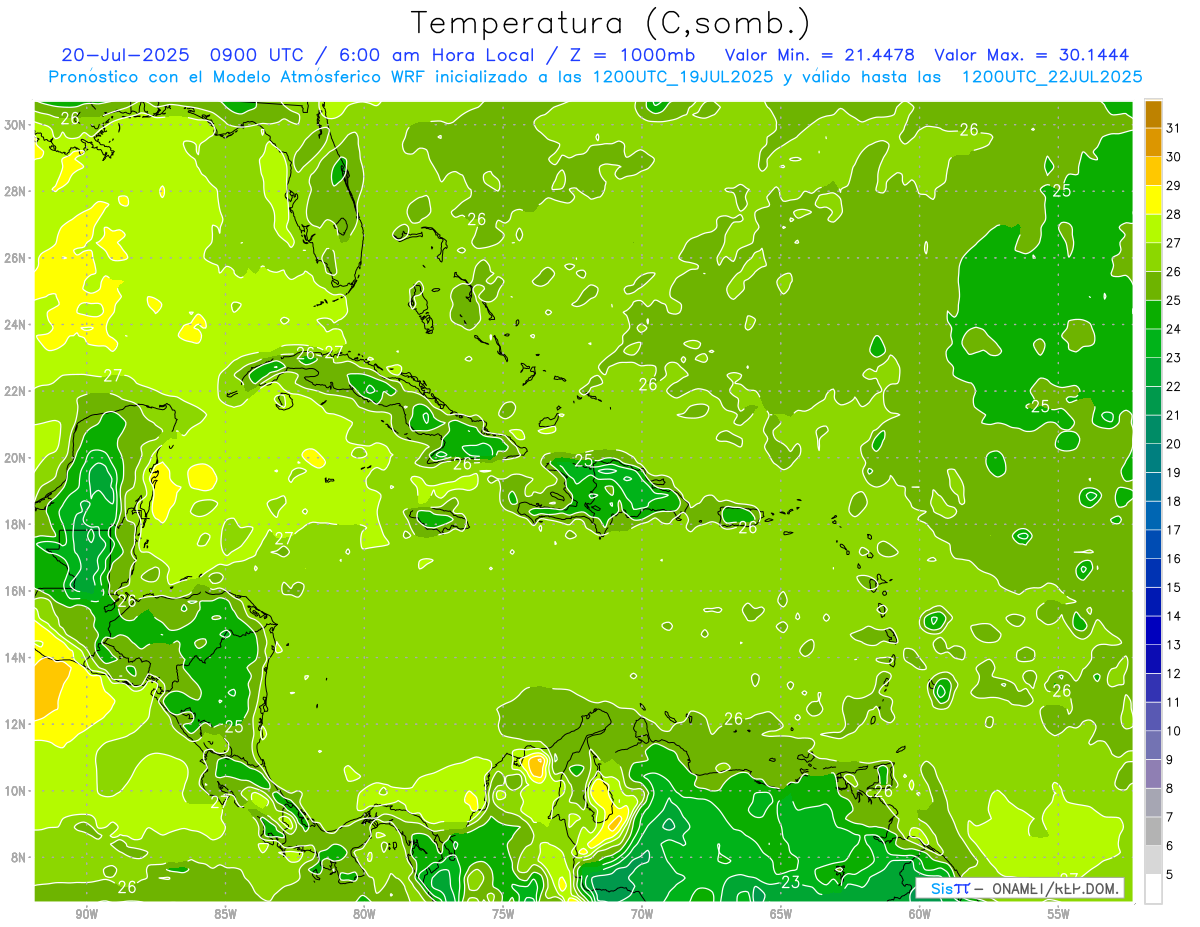Click the 85W longitude axis label
Viewport: 1200px width, 927px height.
pyautogui.click(x=225, y=914)
